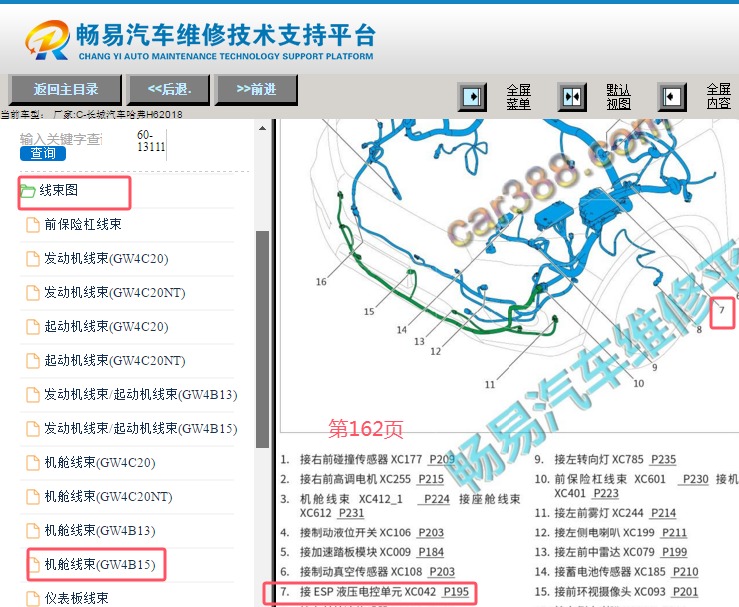Open page link P230 for XC601
Image resolution: width=739 pixels, height=607 pixels.
696,479
